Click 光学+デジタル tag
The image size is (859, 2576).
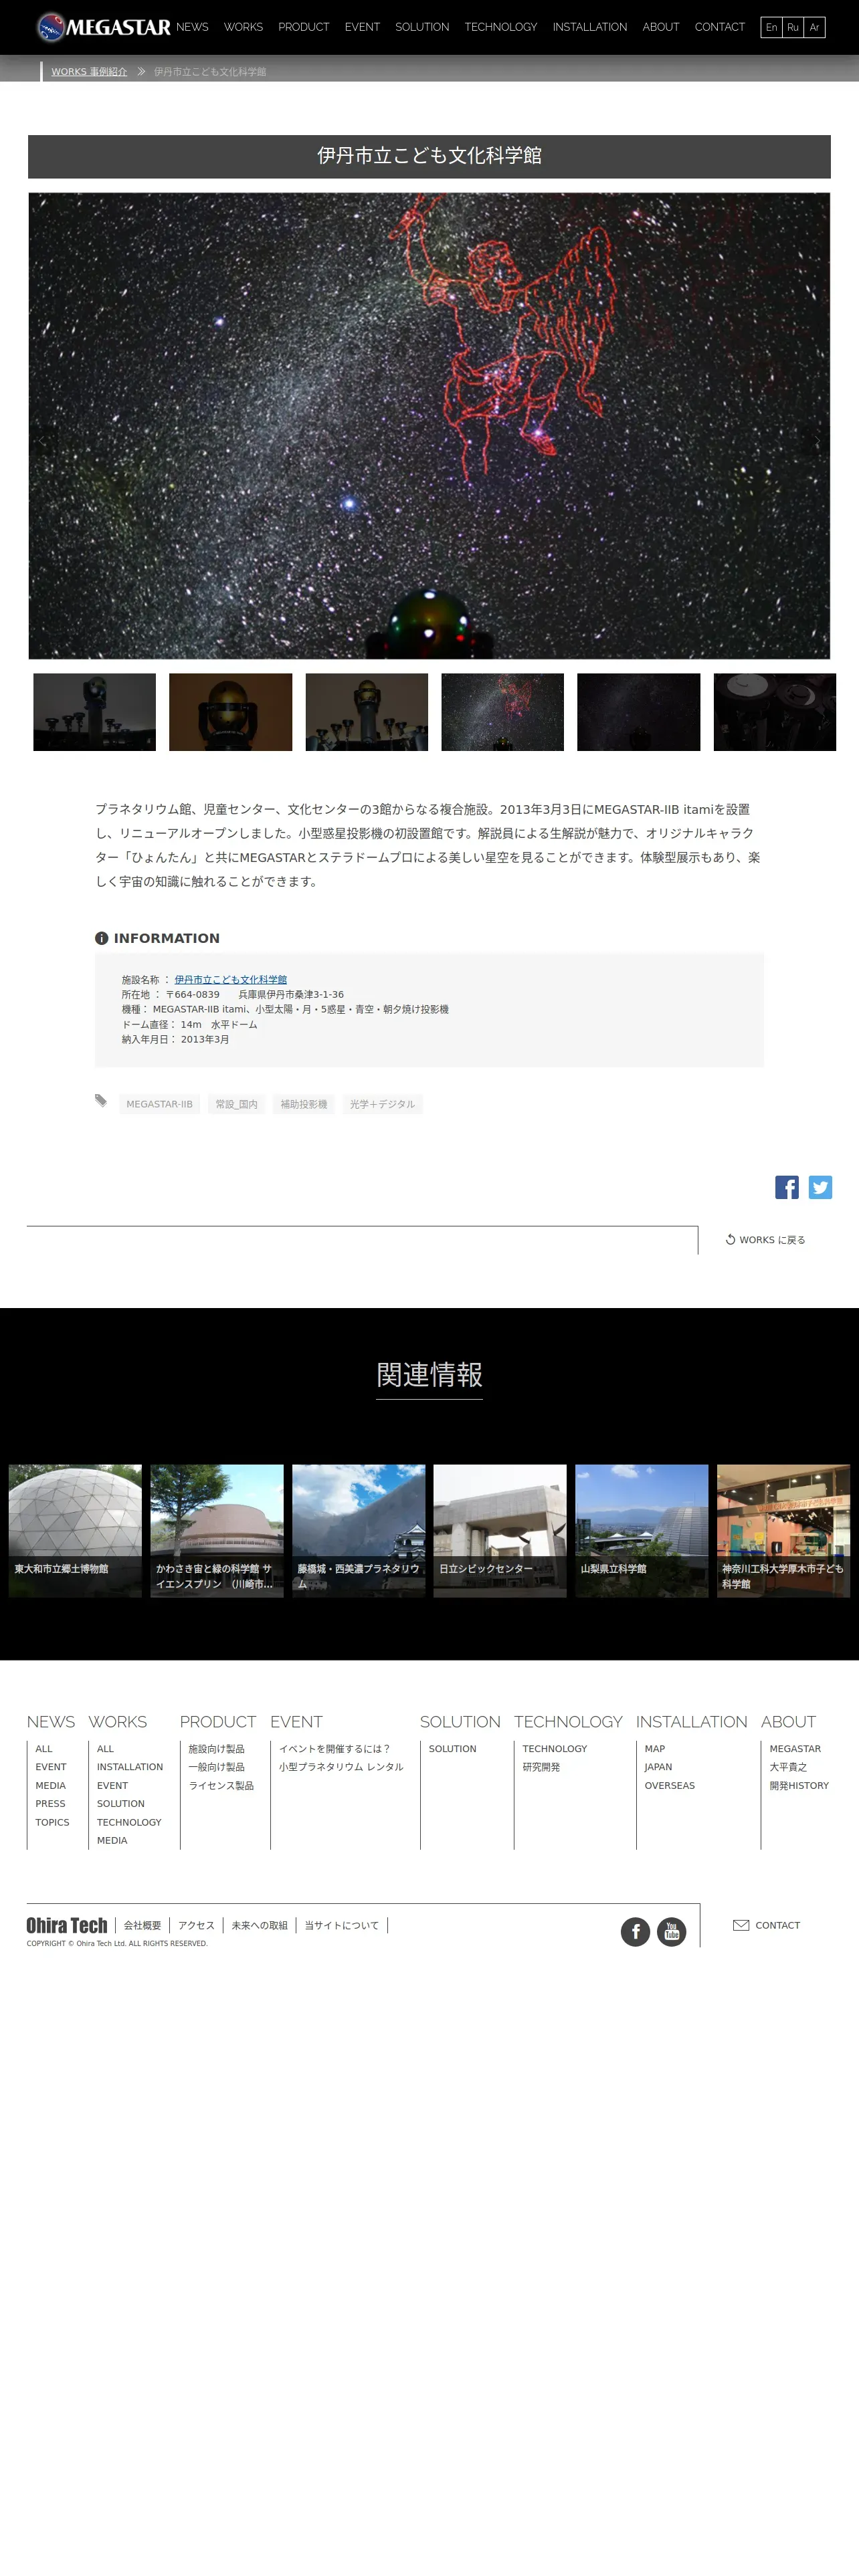382,1104
